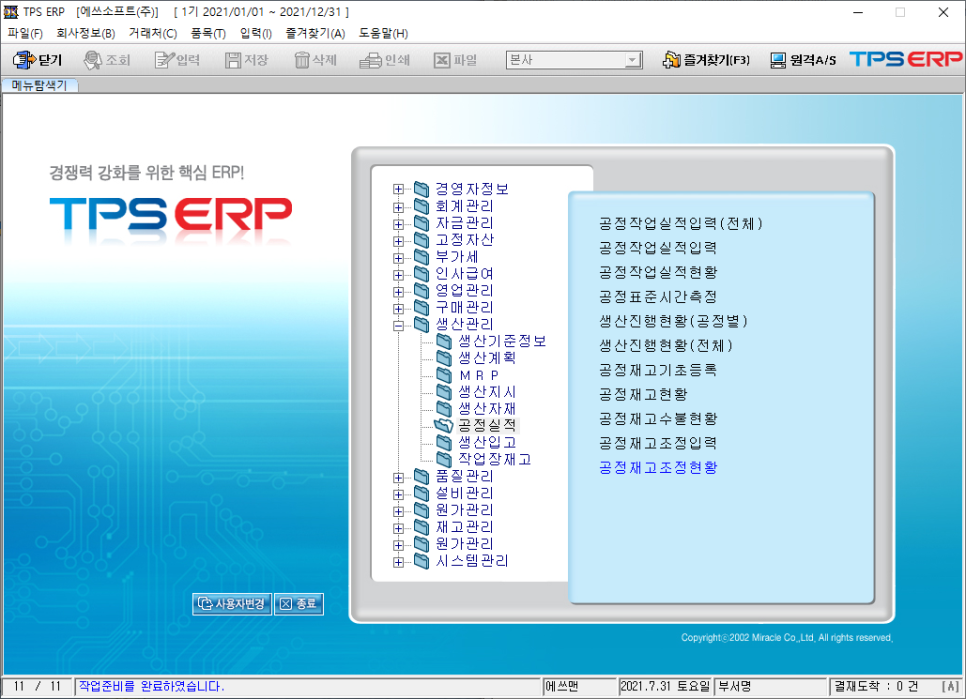Viewport: 966px width, 699px height.
Task: Click the 영업관리 folder icon
Action: pyautogui.click(x=421, y=290)
